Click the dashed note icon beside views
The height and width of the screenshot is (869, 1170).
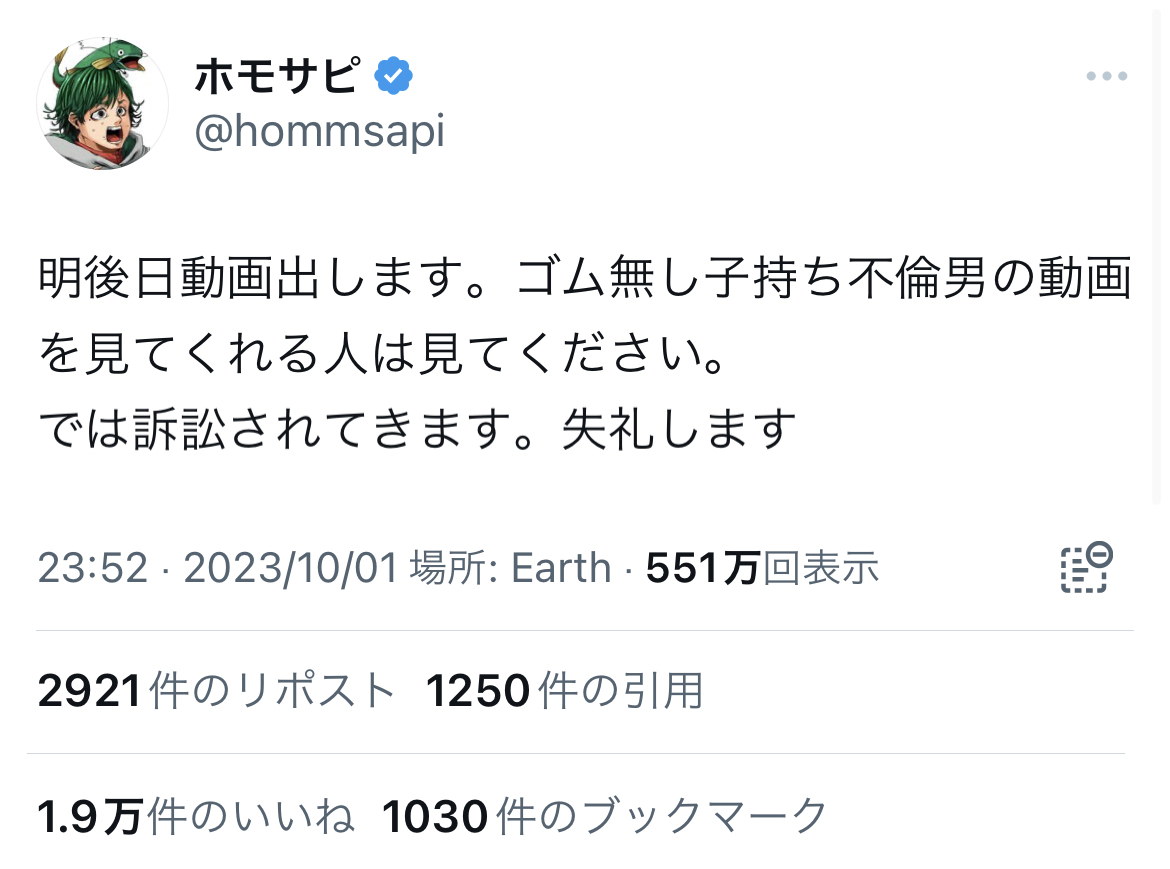coord(1086,568)
